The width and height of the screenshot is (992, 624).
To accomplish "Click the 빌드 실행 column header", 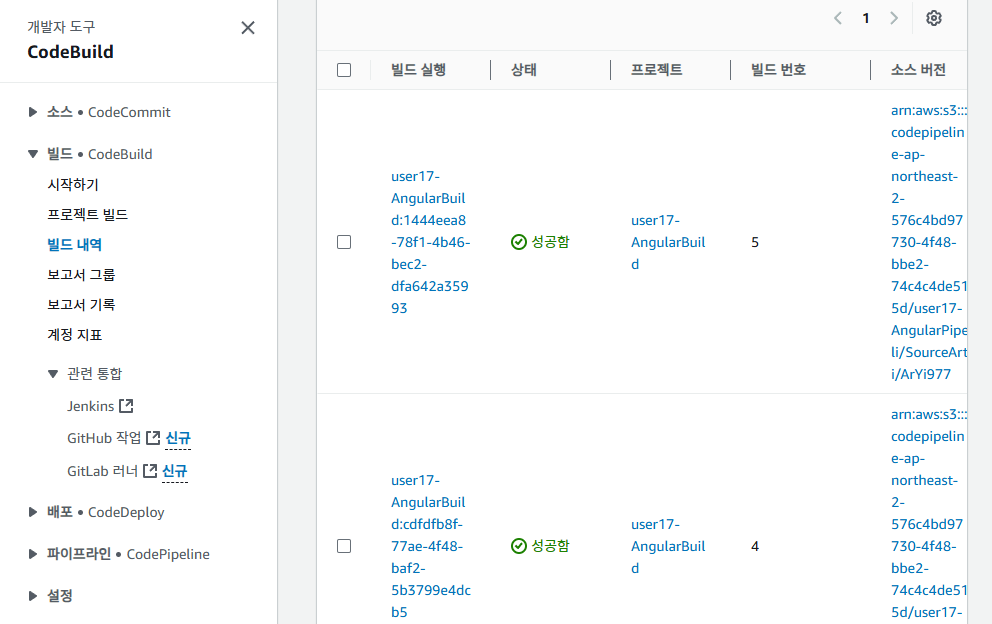I will click(x=418, y=70).
